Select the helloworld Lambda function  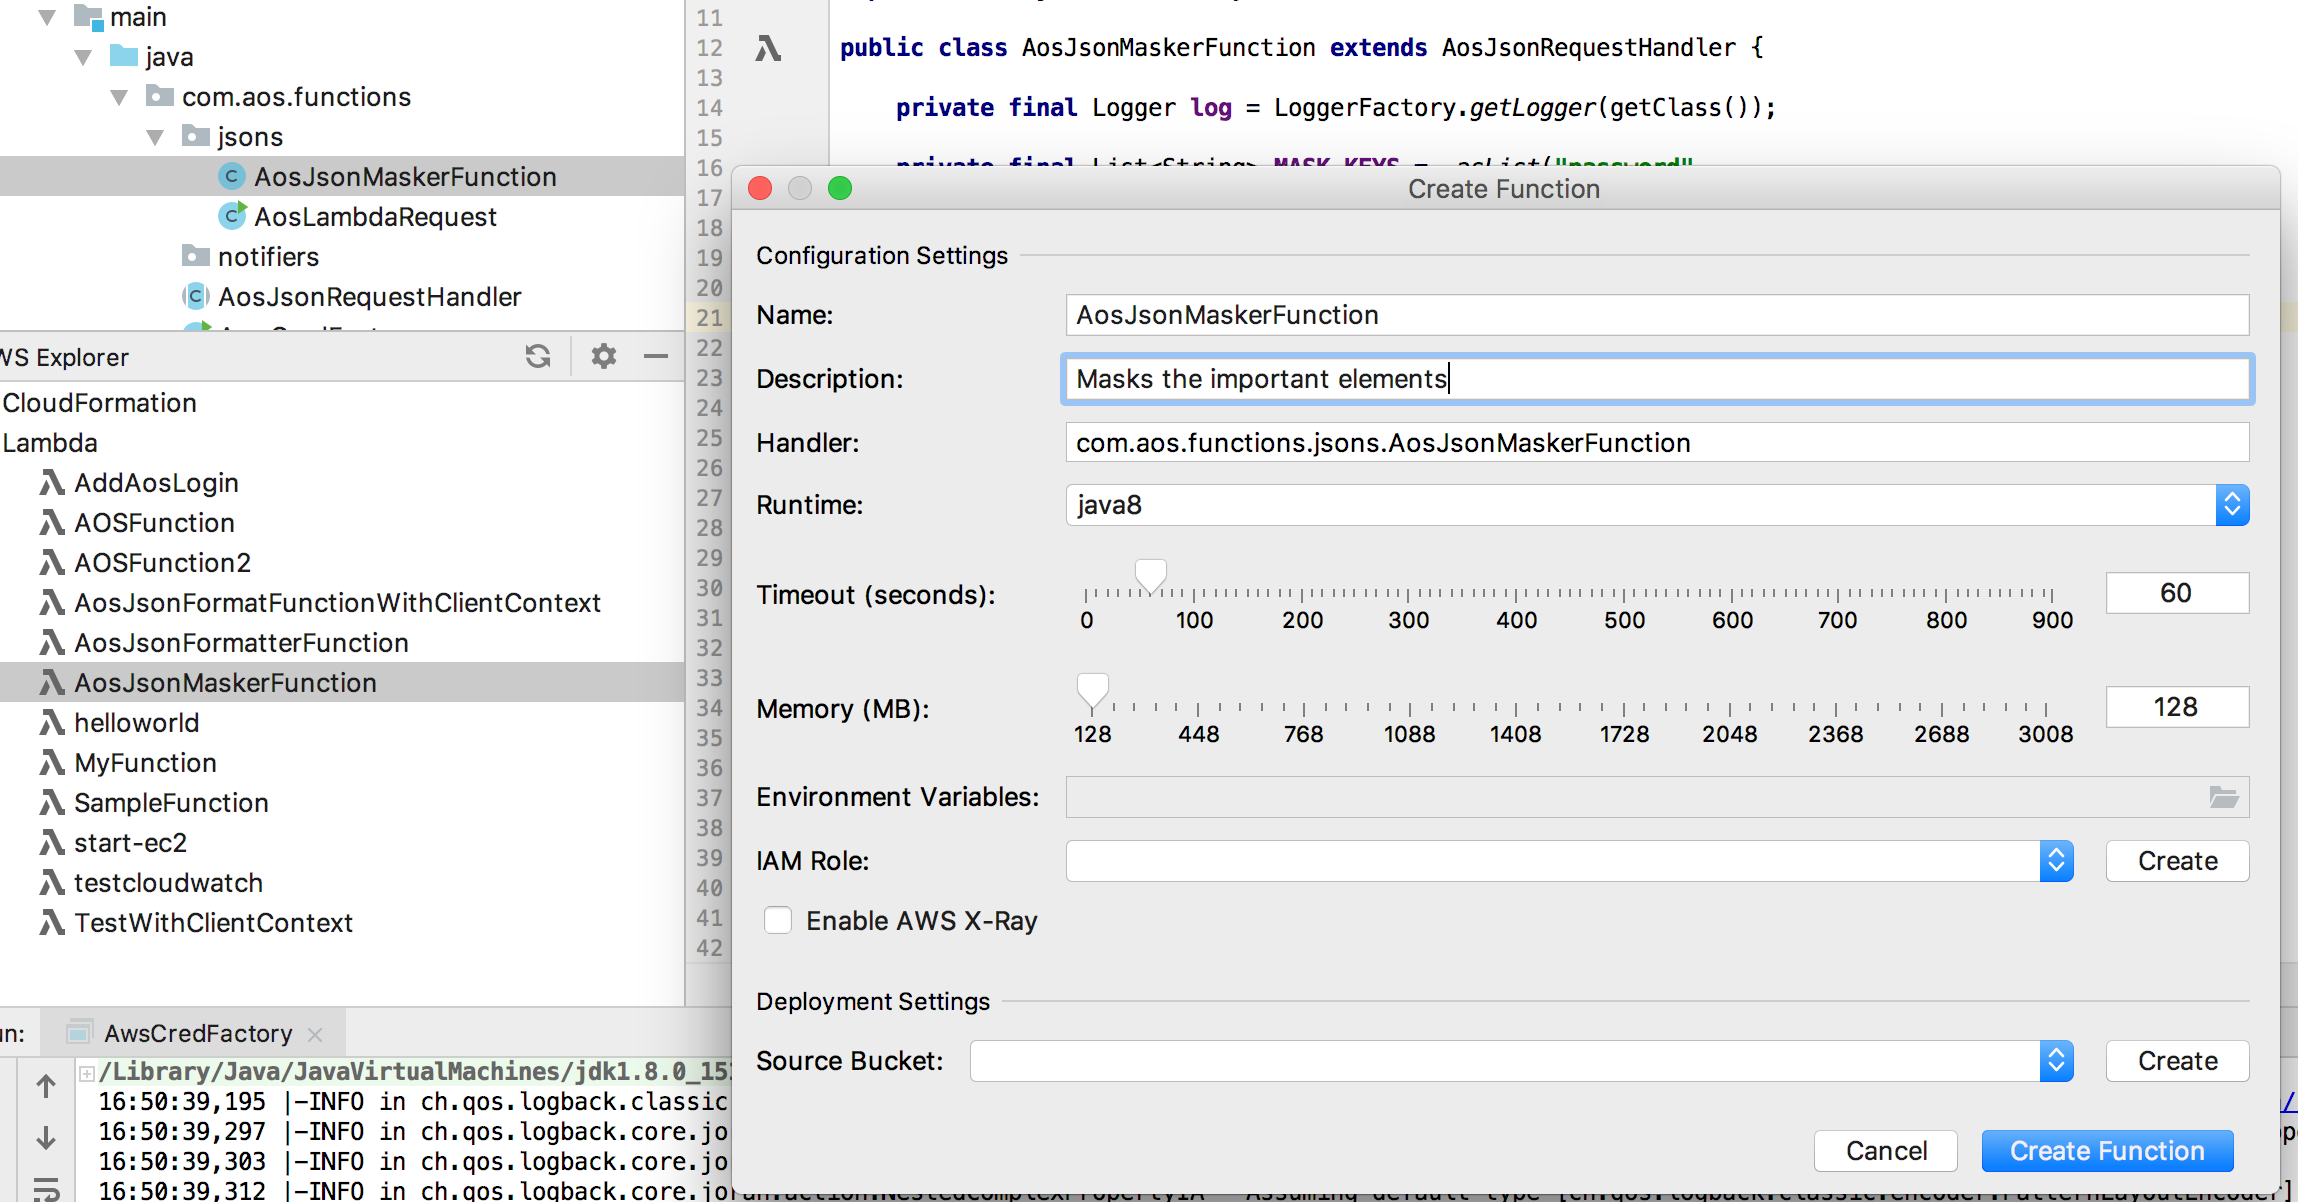[x=136, y=723]
